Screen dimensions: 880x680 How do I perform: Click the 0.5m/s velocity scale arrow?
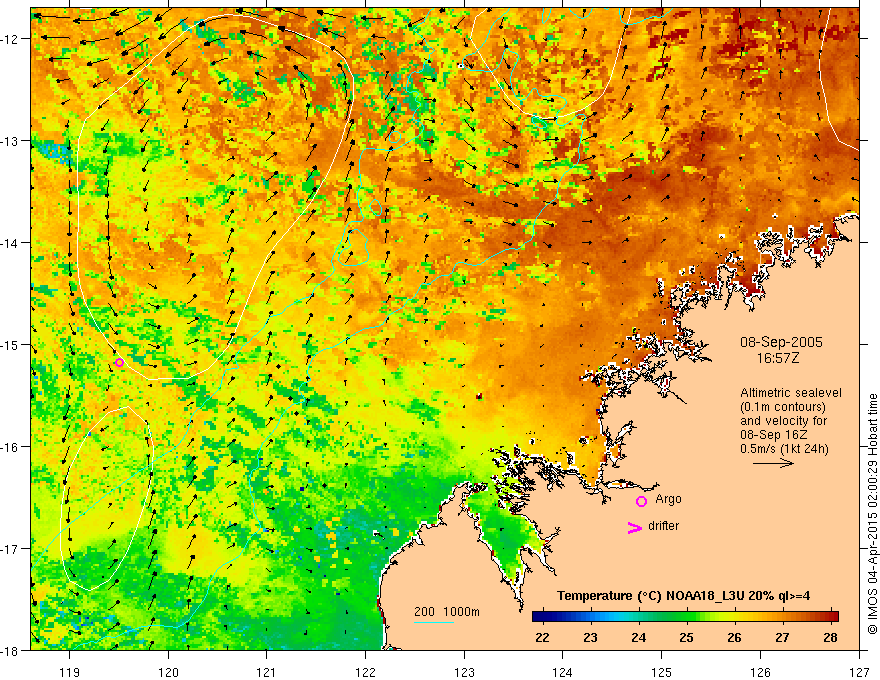773,463
